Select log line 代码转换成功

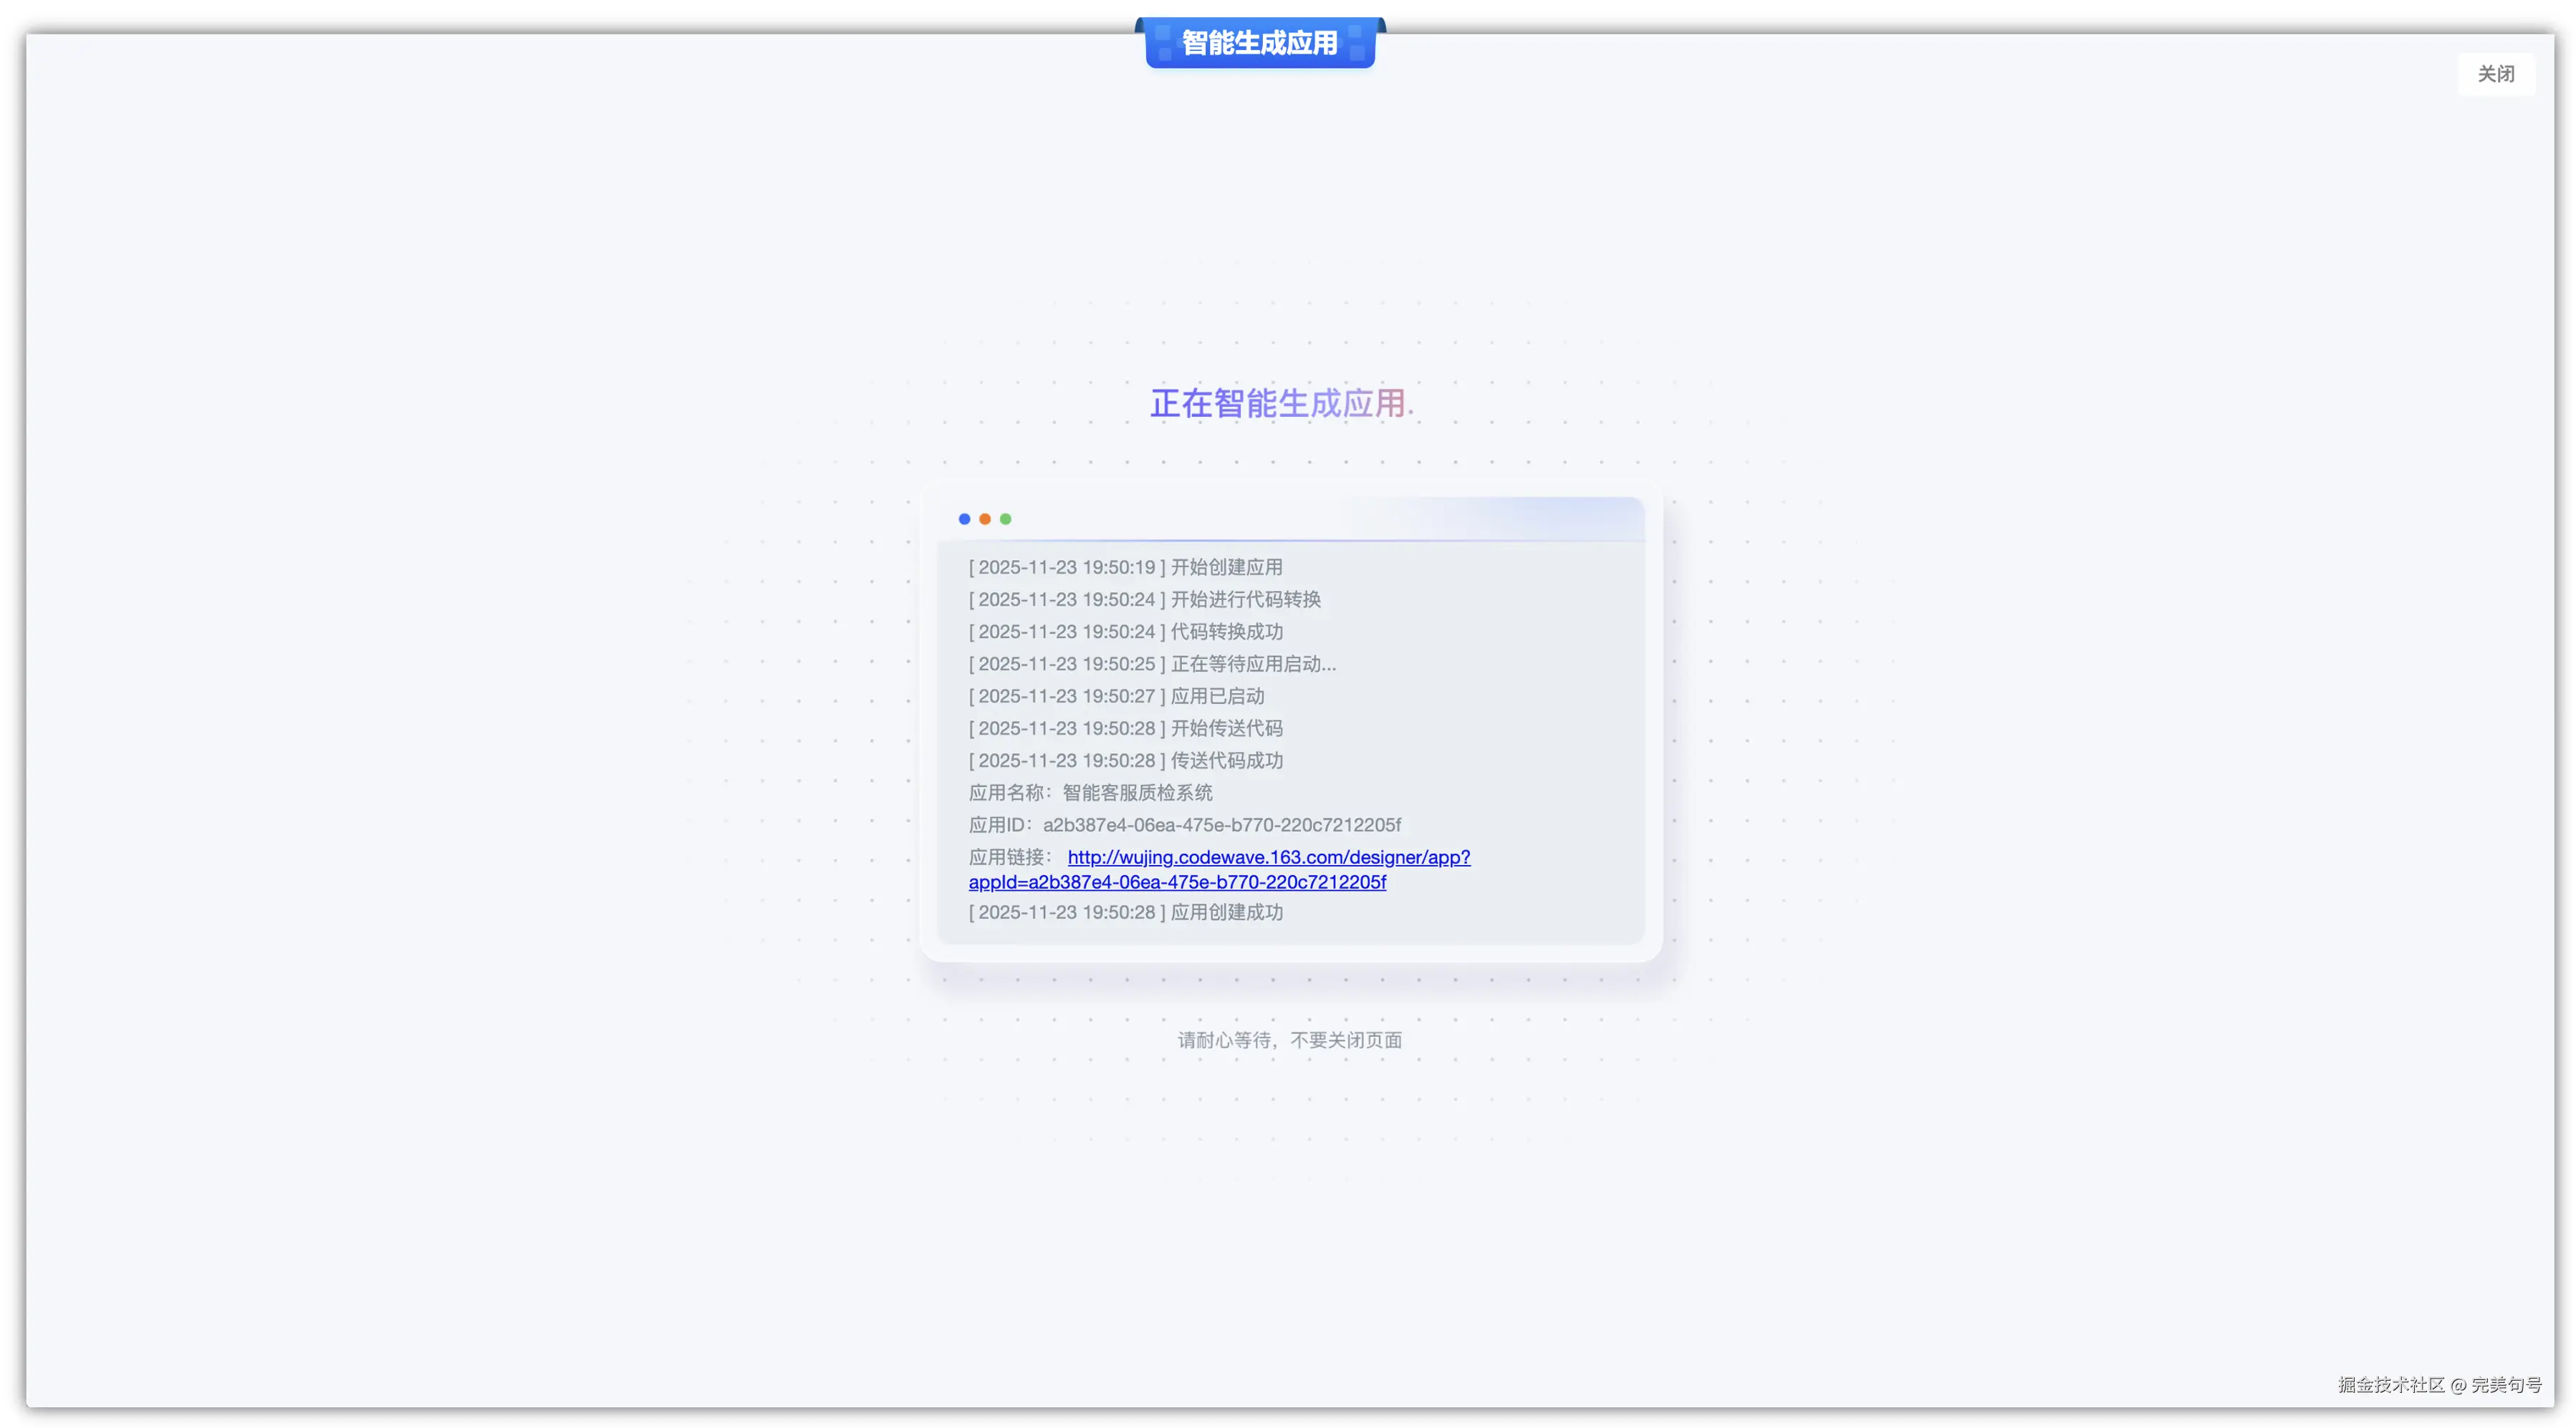click(1125, 631)
